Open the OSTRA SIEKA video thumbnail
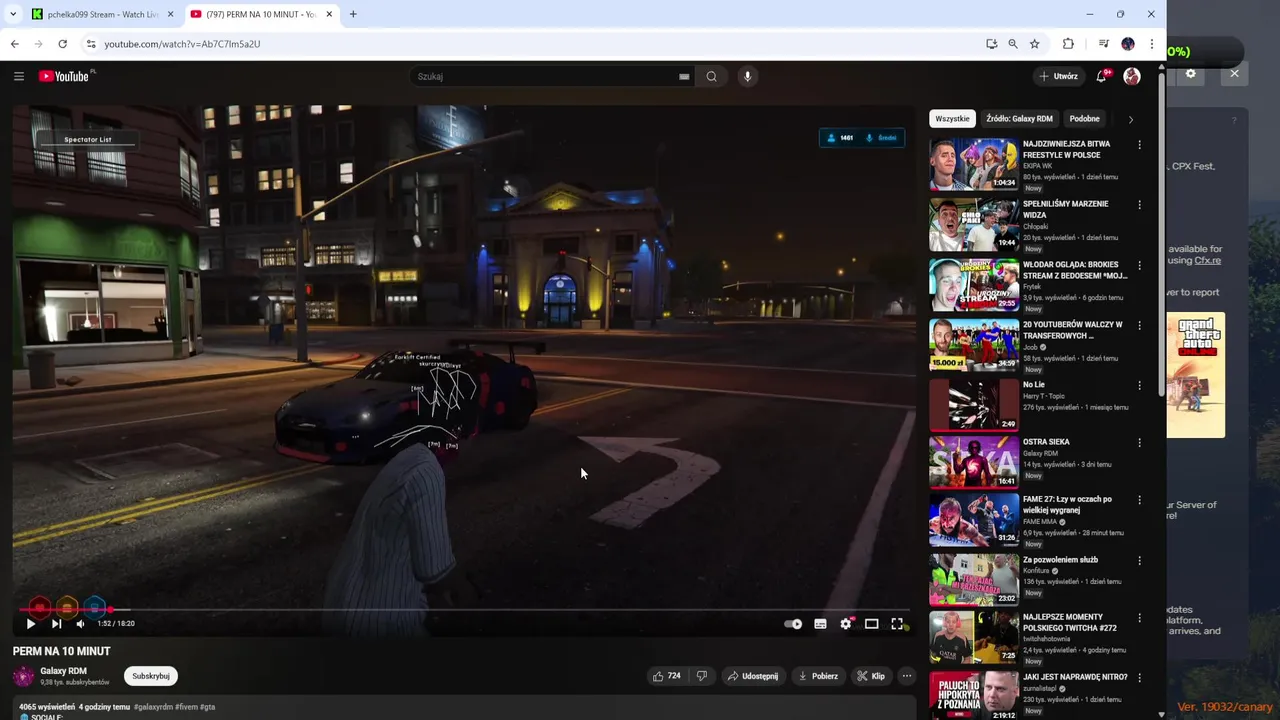 pyautogui.click(x=974, y=462)
